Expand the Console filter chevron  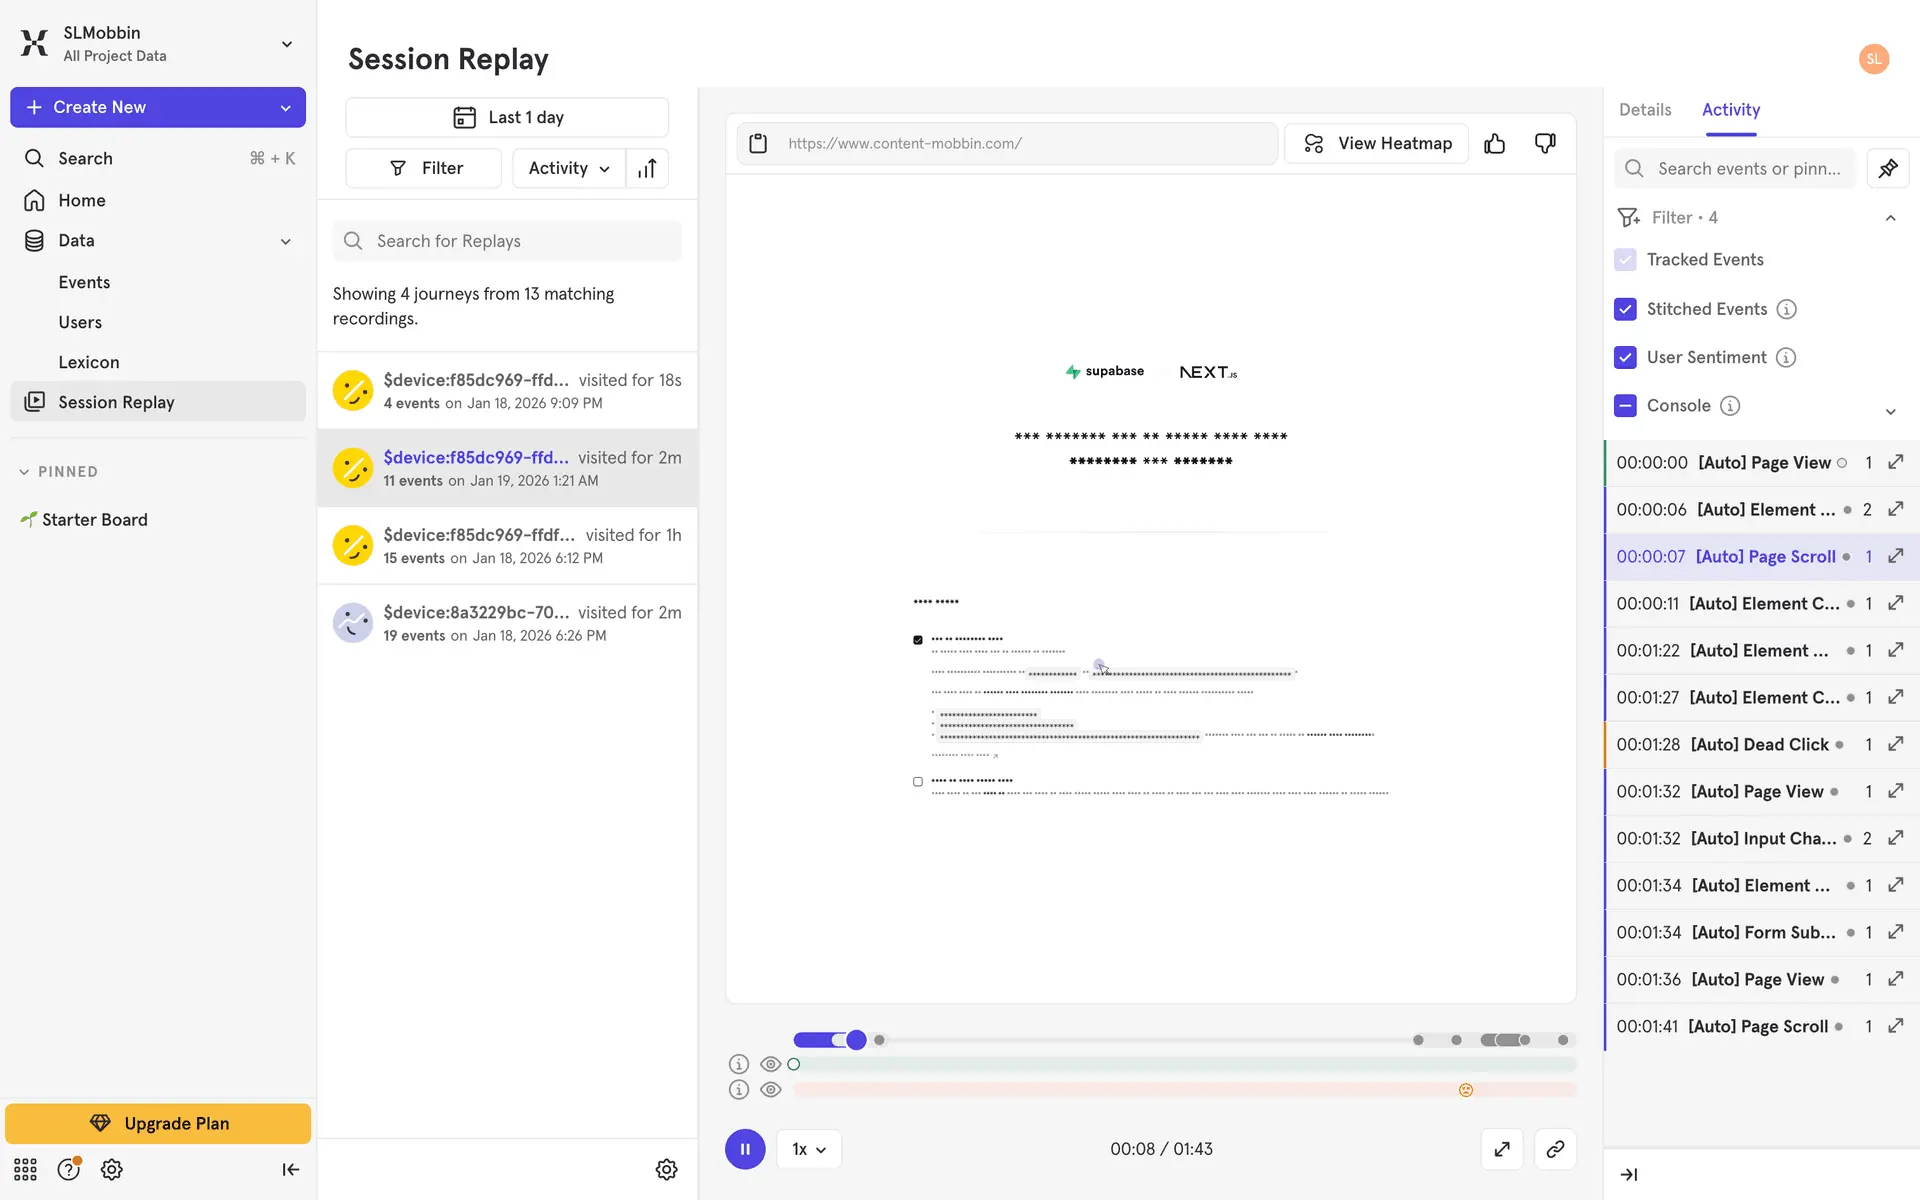click(1890, 411)
